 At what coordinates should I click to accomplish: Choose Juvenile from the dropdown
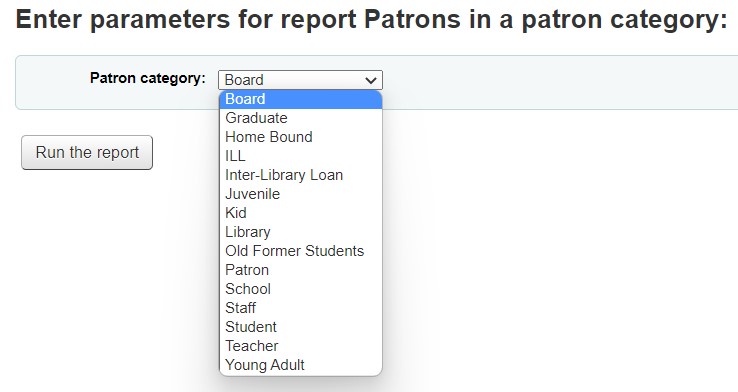click(301, 194)
